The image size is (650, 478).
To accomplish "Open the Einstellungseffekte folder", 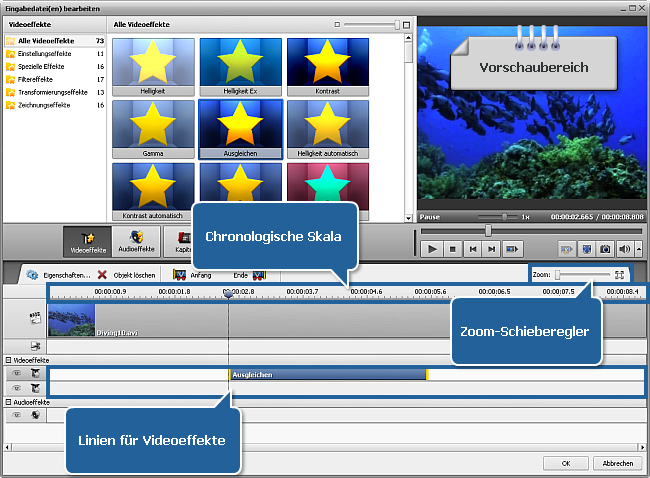I will click(x=55, y=53).
